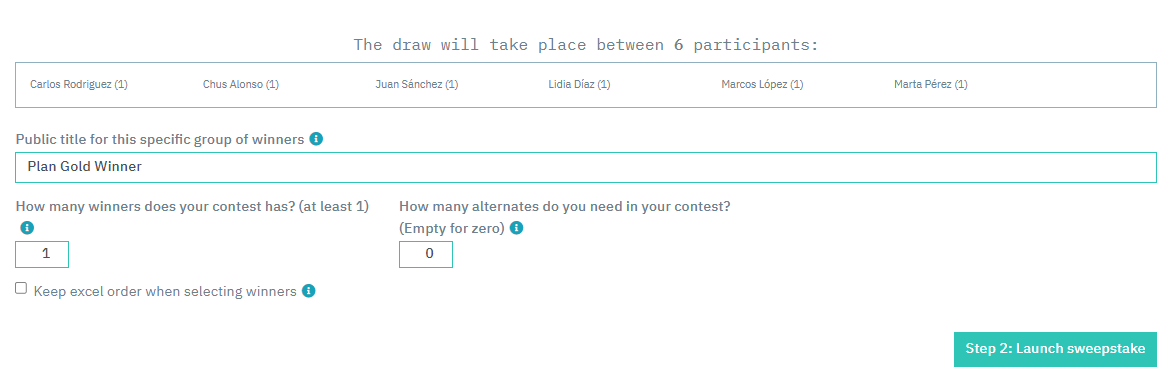Click the Keep excel order label text
This screenshot has height=372, width=1165.
click(165, 291)
